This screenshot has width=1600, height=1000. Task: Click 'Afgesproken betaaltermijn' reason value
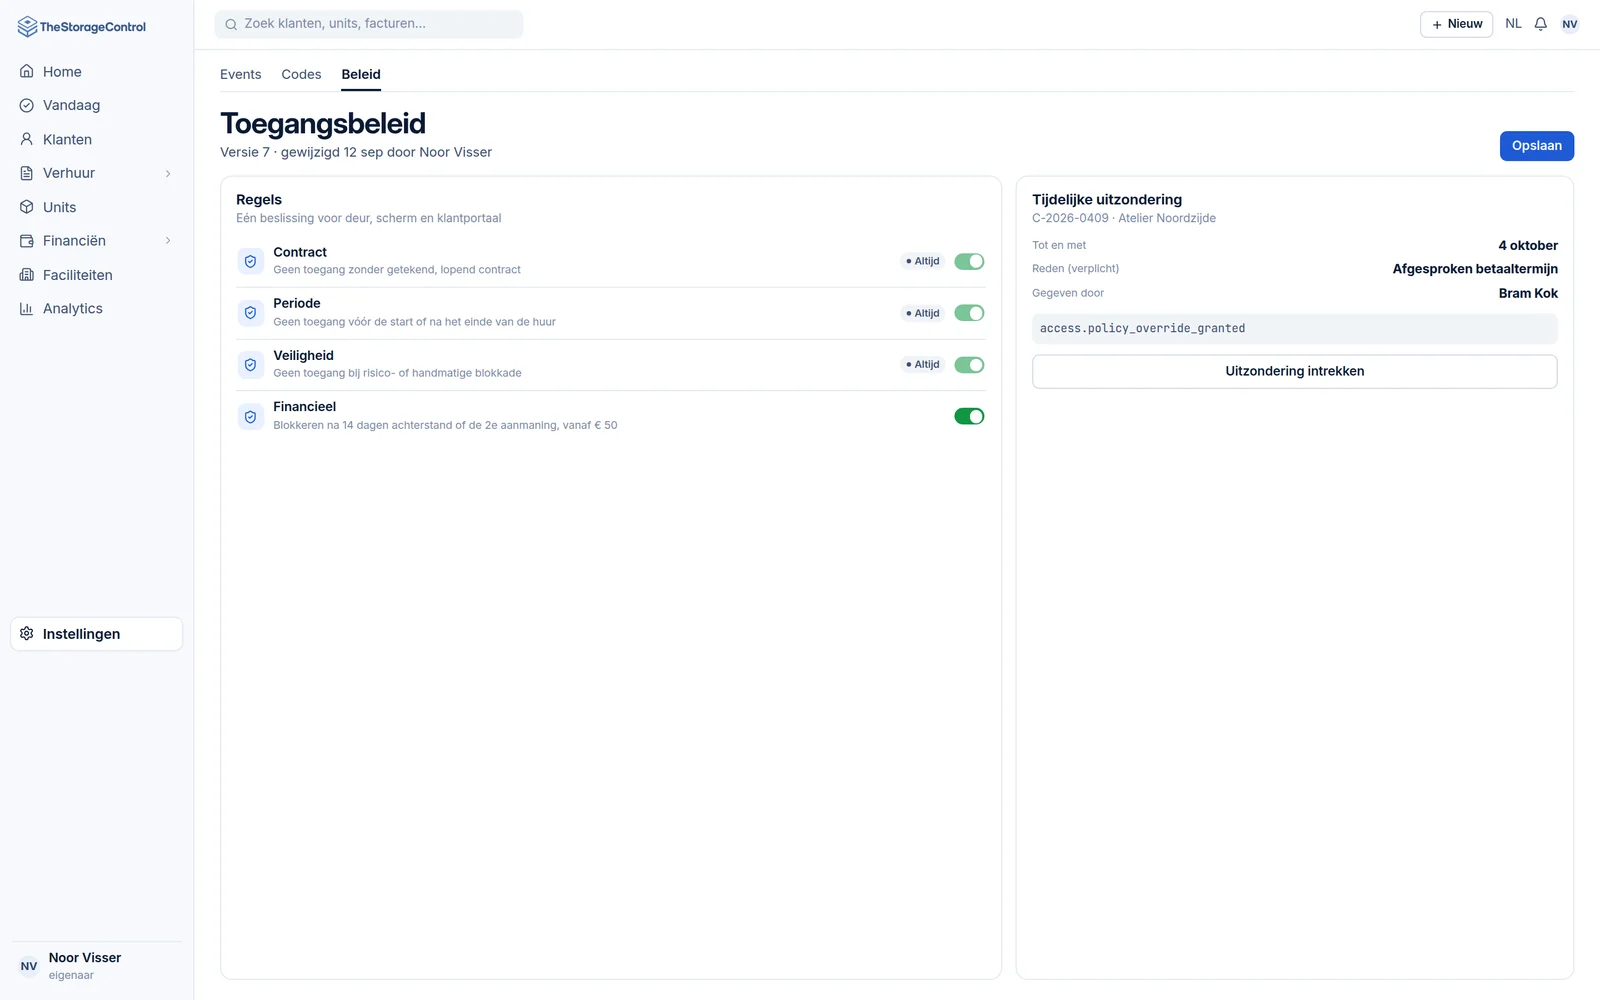1475,269
